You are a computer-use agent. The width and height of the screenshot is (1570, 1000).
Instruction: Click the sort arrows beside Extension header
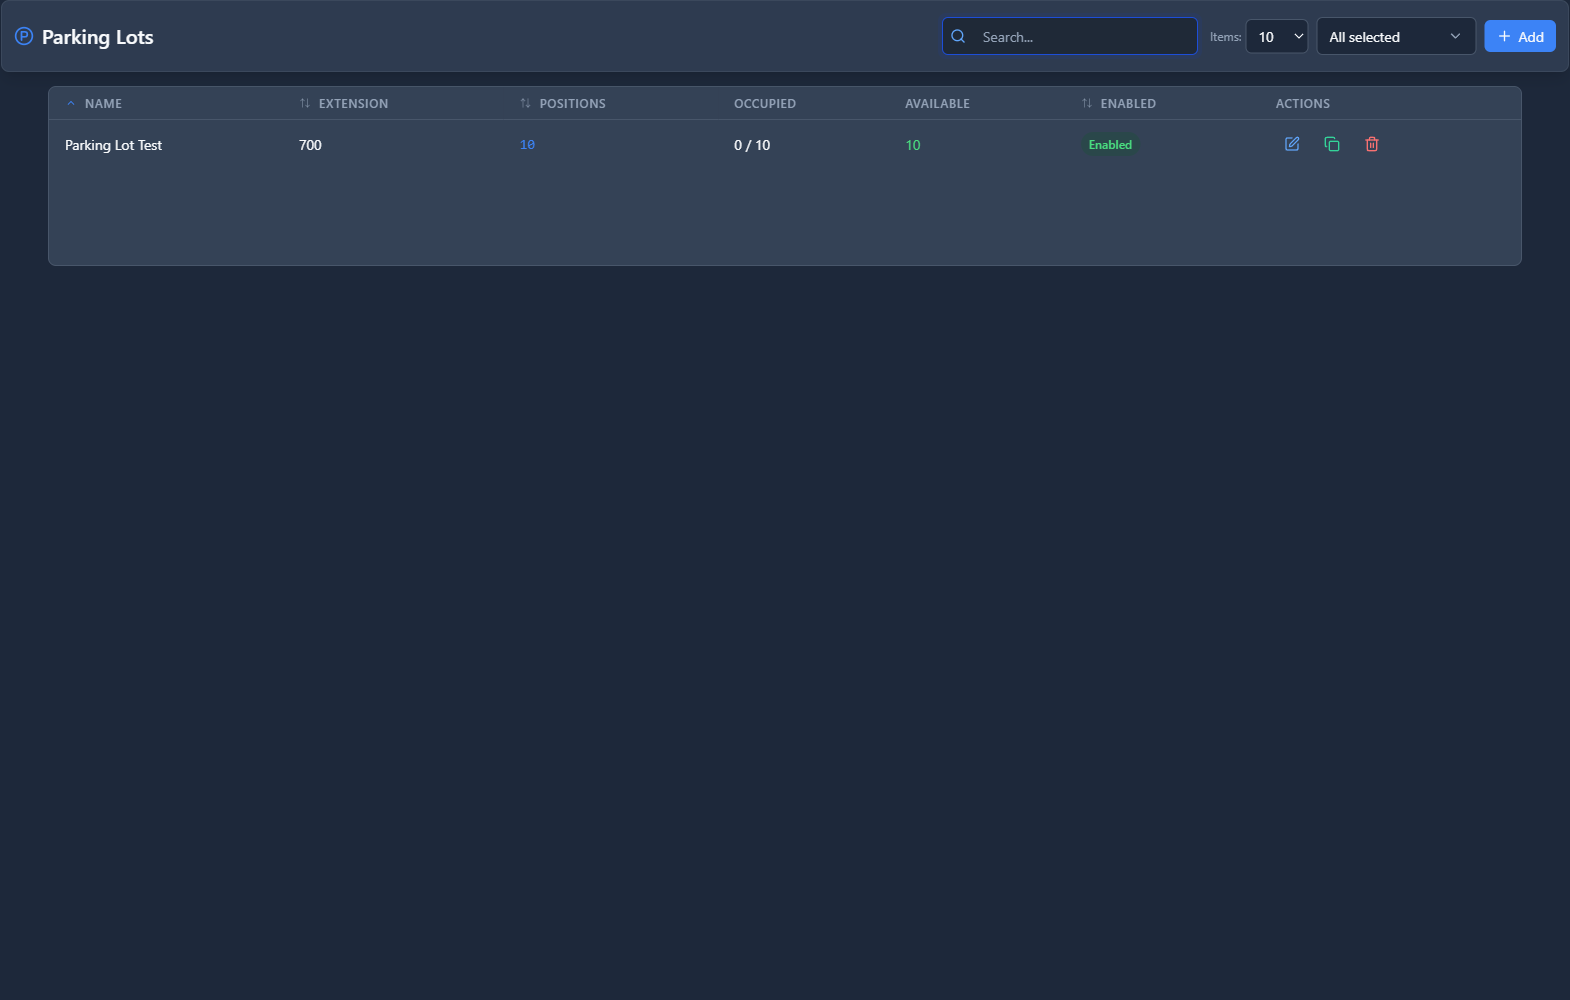pos(305,104)
